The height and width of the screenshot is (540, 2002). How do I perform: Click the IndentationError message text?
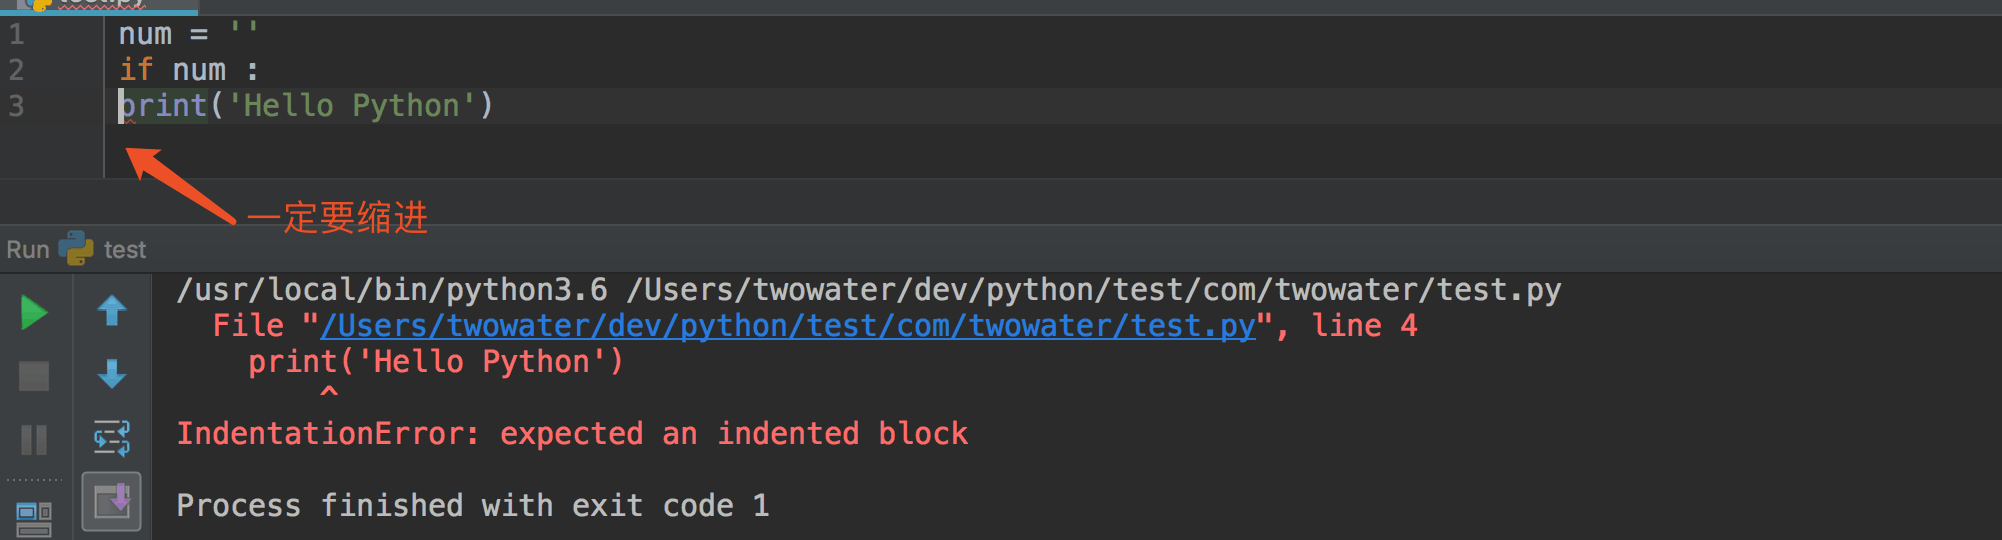click(572, 434)
